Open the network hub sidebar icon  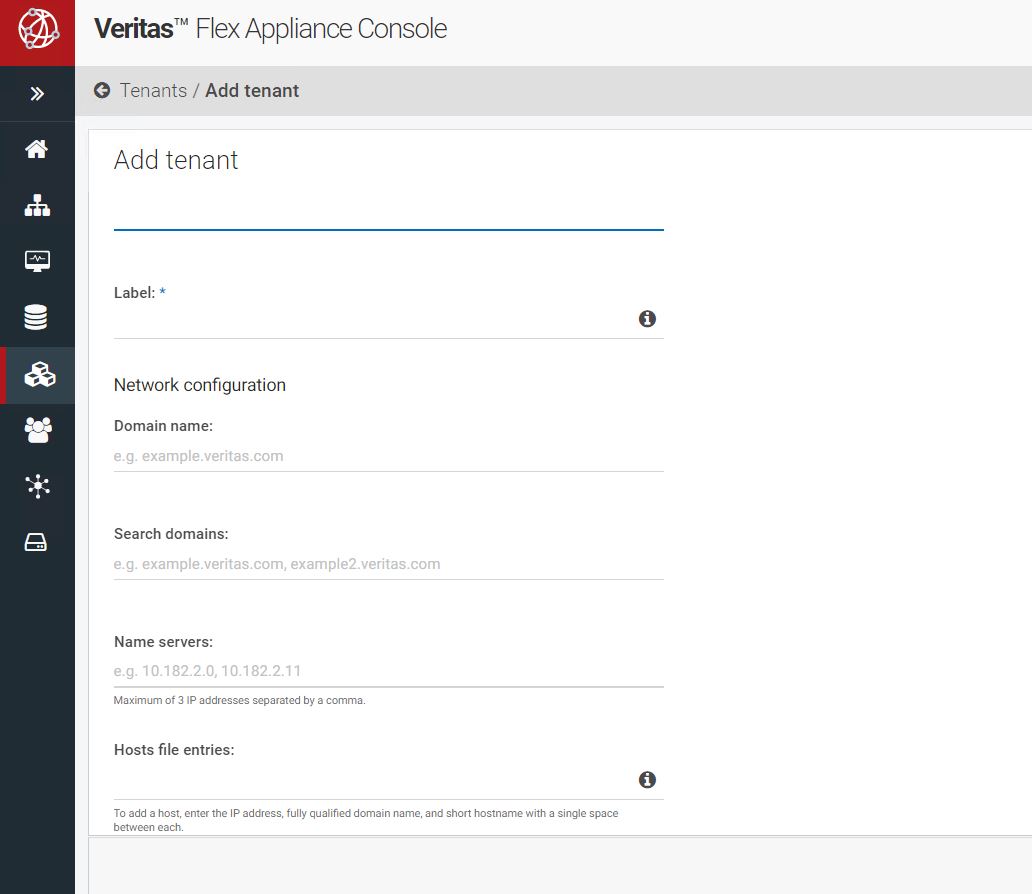(37, 486)
